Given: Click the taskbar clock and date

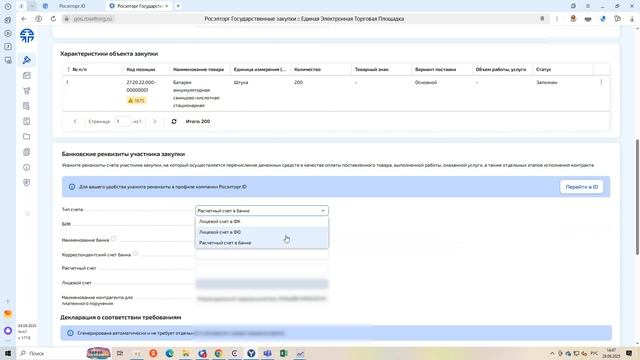Looking at the screenshot, I should point(611,353).
